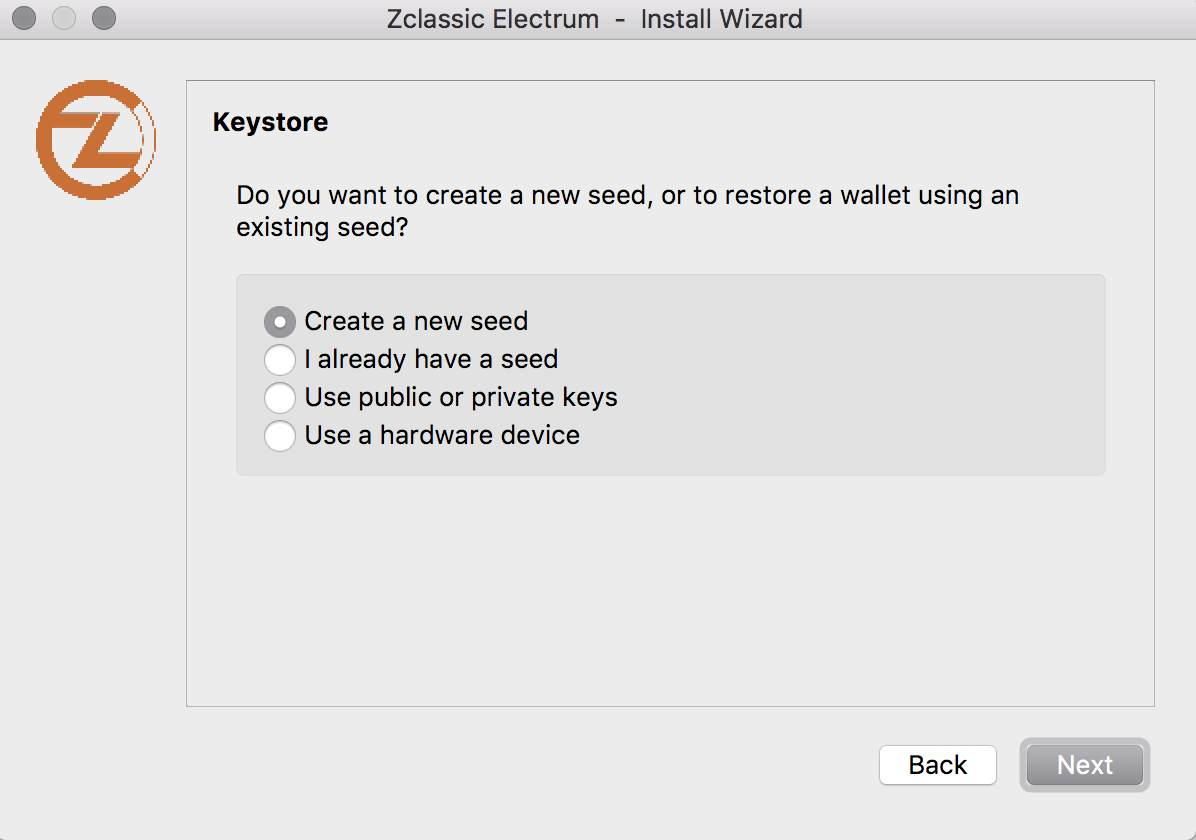Pick the Use a hardware device radio
1196x840 pixels.
280,436
